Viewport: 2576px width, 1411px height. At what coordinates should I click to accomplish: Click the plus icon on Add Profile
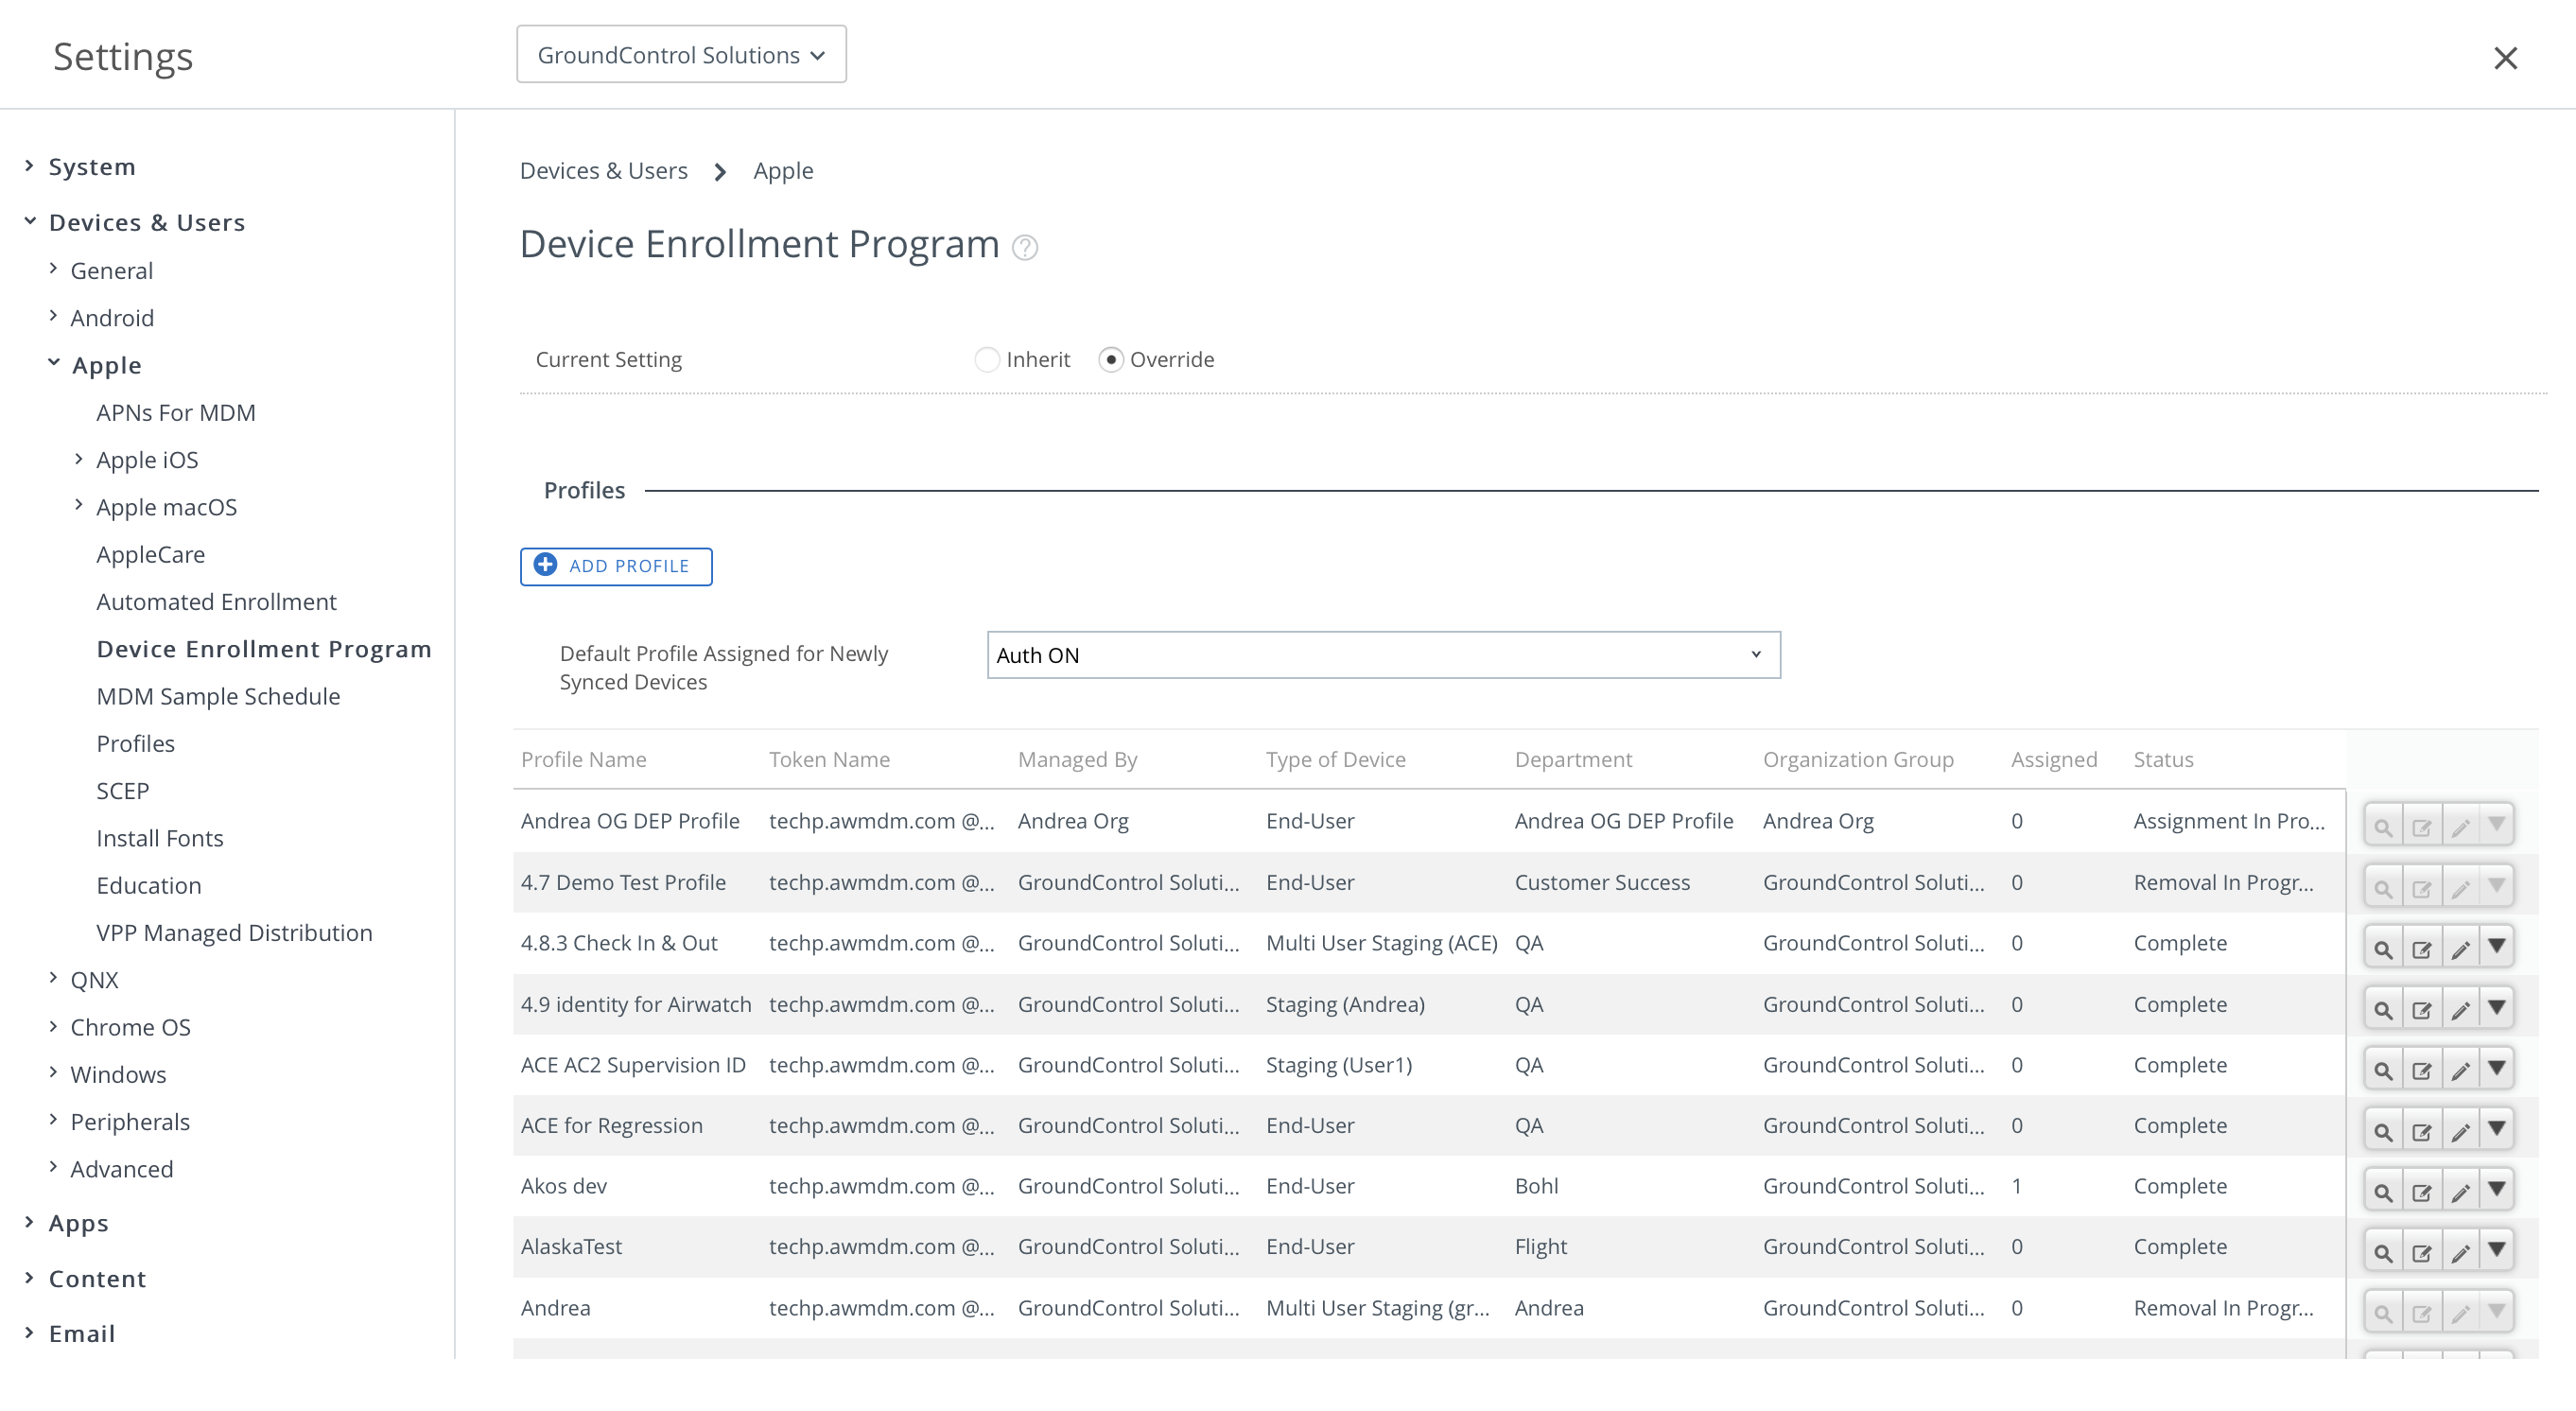click(545, 565)
